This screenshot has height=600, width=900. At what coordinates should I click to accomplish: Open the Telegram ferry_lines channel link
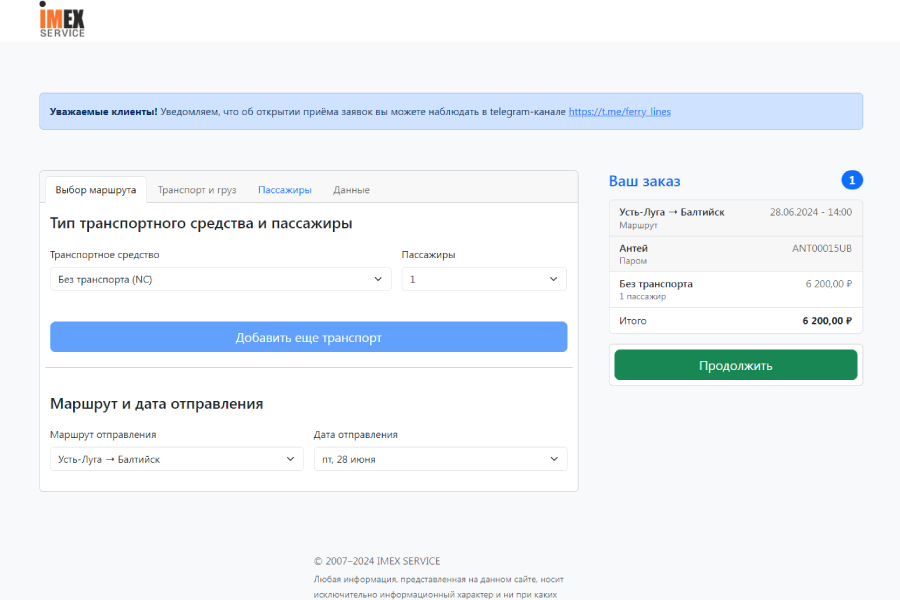[619, 112]
